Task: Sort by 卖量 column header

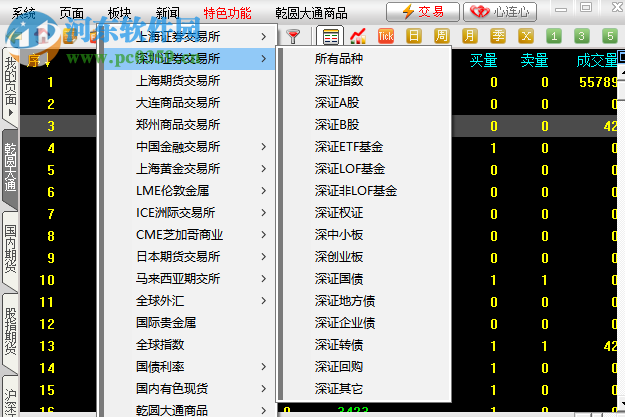Action: click(534, 60)
